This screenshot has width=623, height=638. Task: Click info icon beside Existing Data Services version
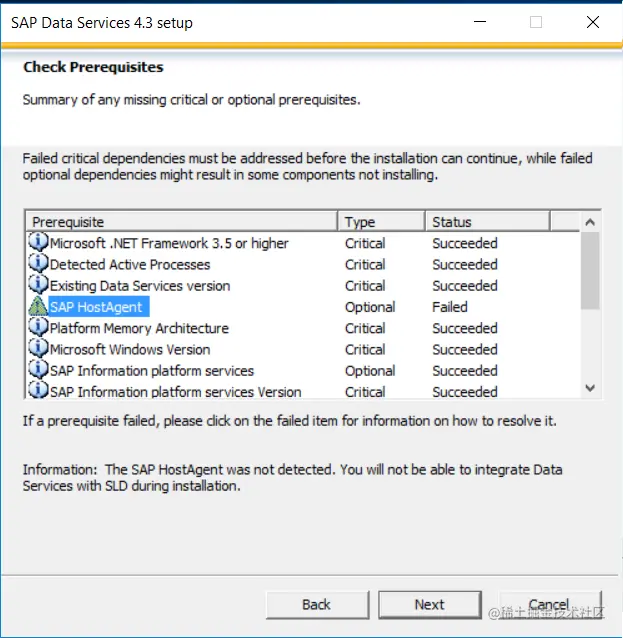[x=38, y=285]
